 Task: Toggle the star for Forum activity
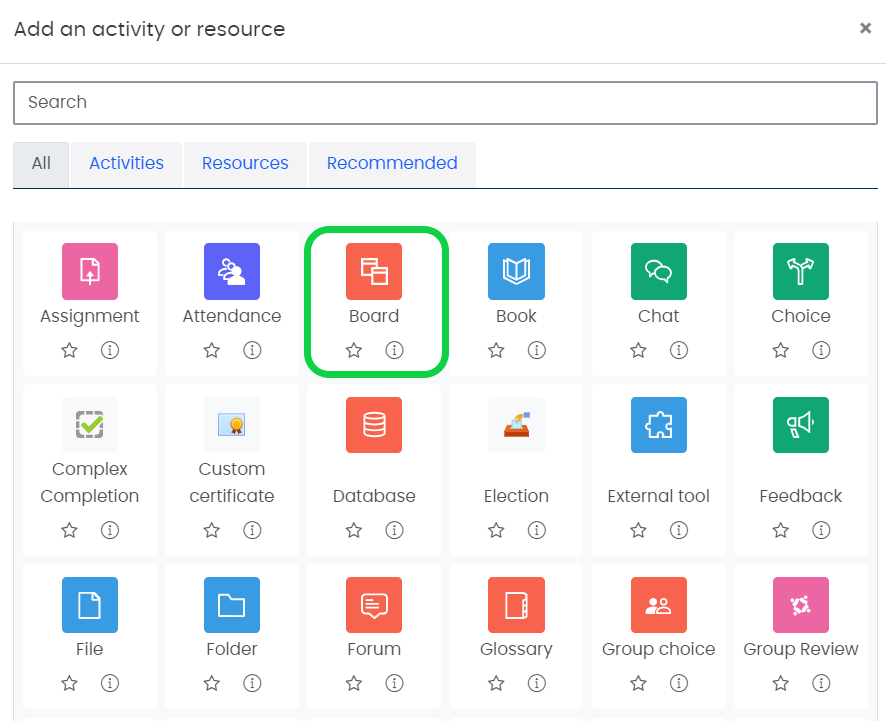click(x=354, y=683)
